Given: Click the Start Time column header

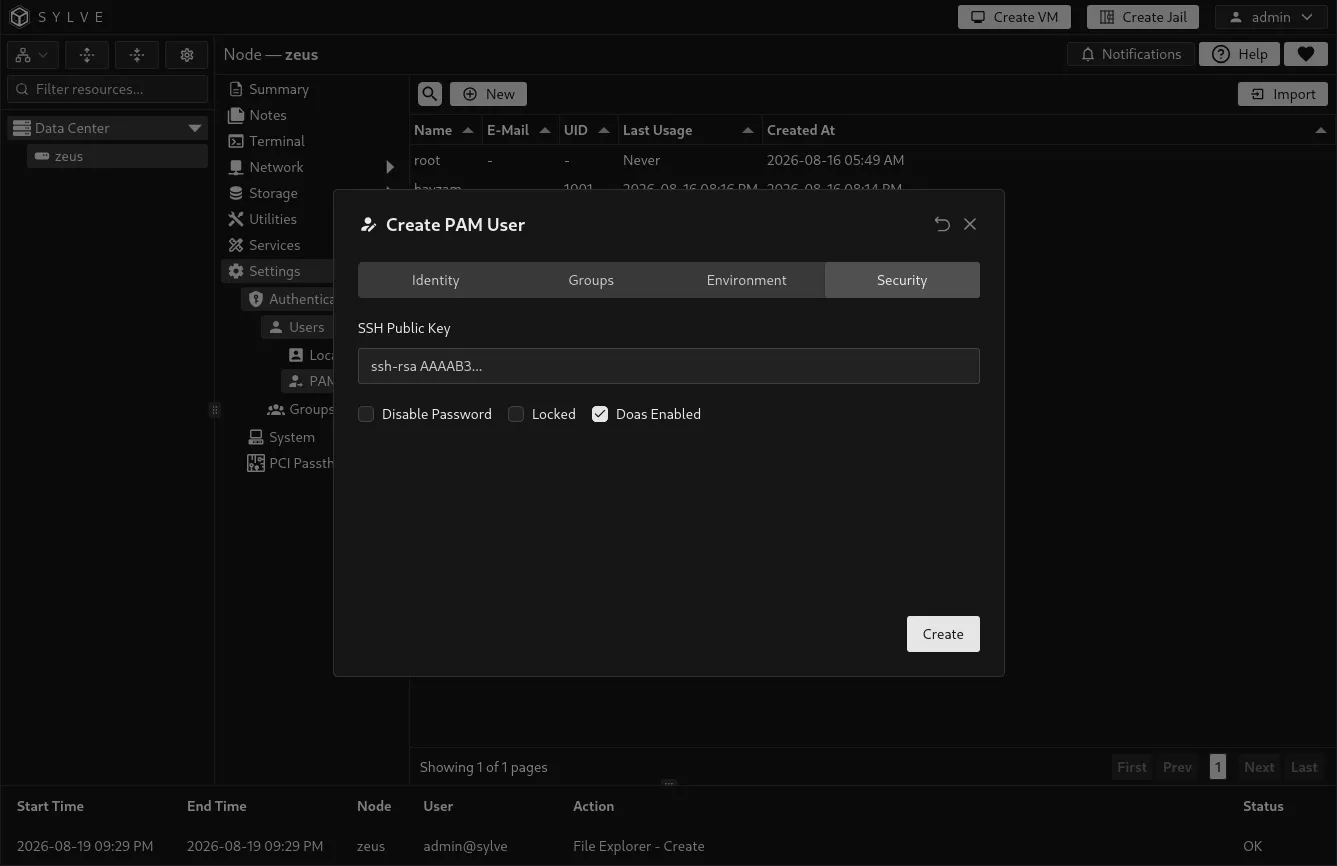Looking at the screenshot, I should point(50,806).
